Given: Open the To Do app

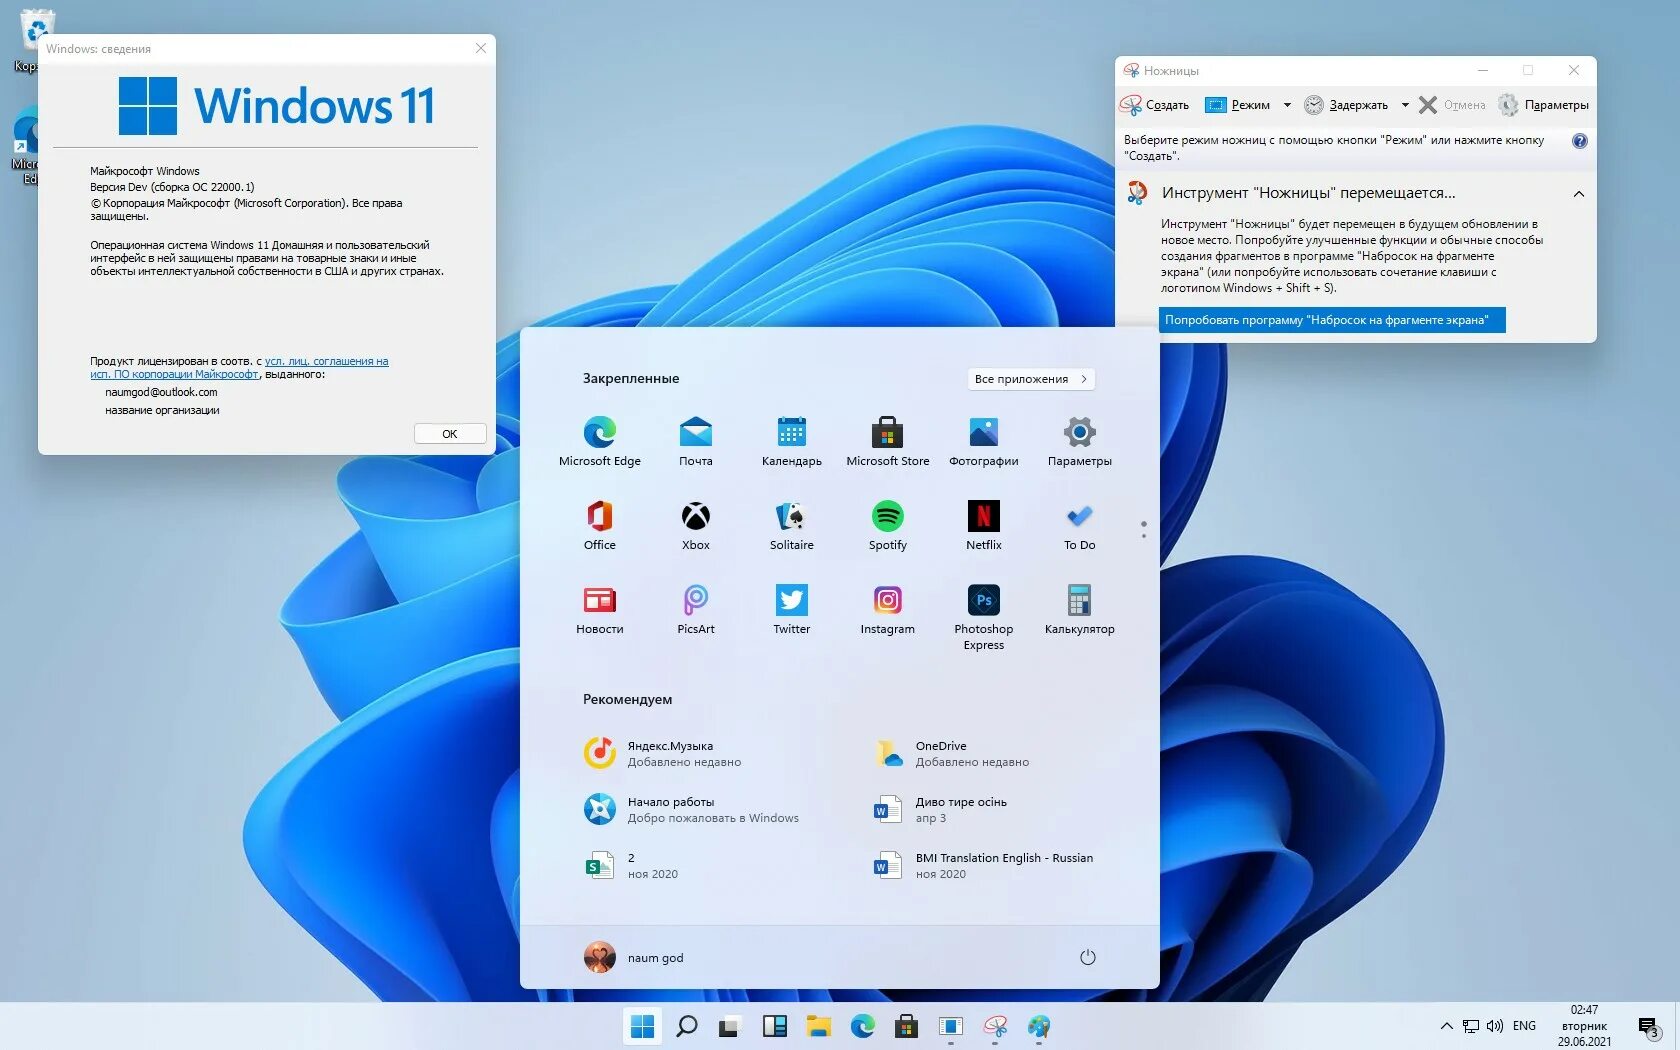Looking at the screenshot, I should (1079, 525).
